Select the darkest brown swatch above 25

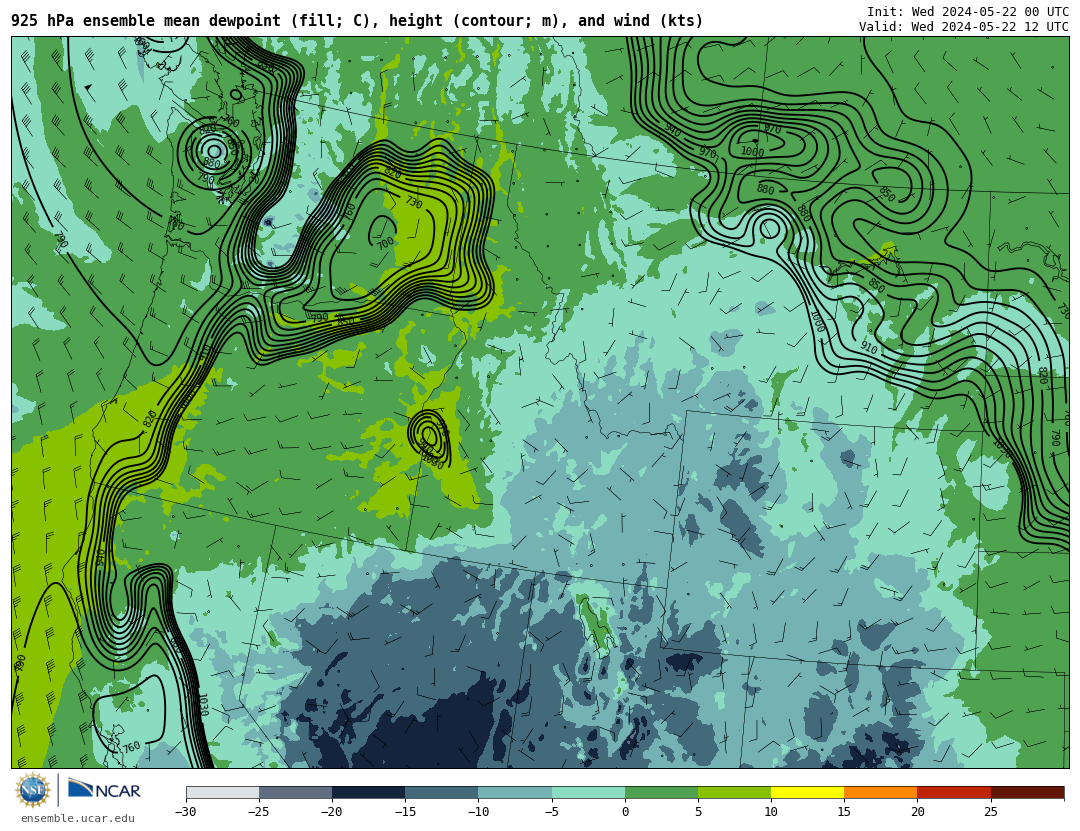tap(1027, 792)
